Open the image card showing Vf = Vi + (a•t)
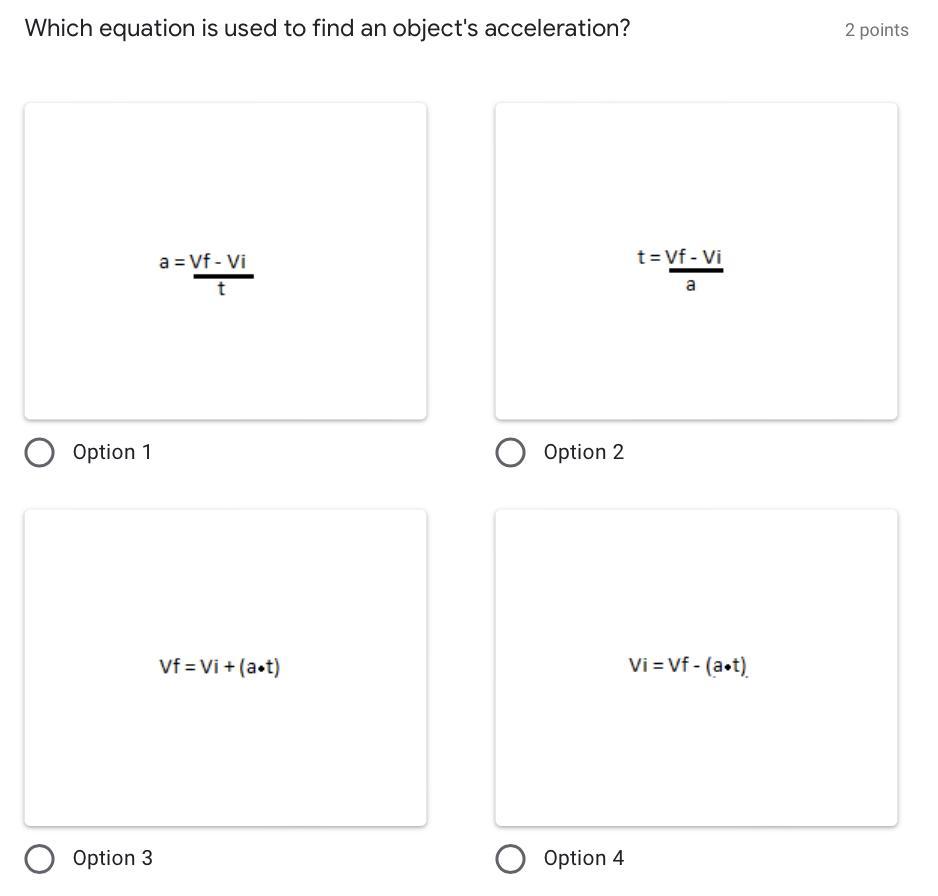 (226, 668)
